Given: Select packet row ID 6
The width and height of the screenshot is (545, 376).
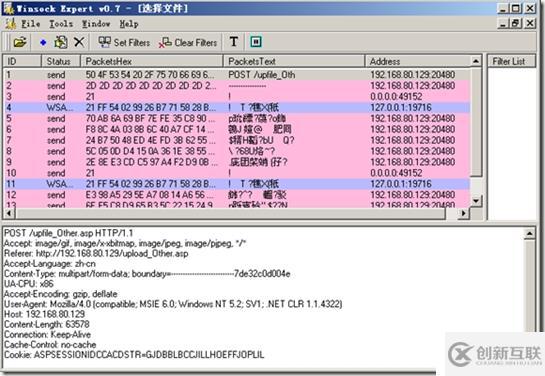Looking at the screenshot, I should tap(237, 129).
